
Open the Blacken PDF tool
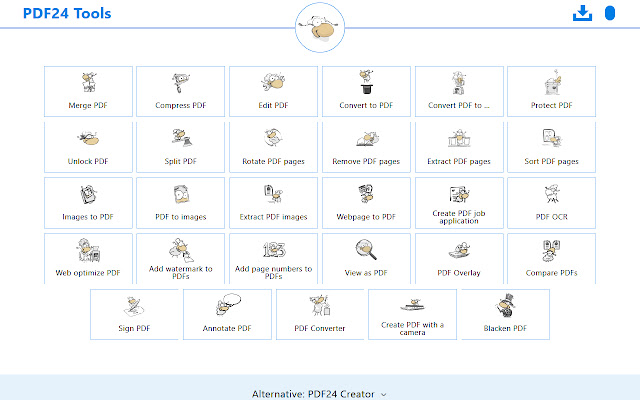(505, 314)
